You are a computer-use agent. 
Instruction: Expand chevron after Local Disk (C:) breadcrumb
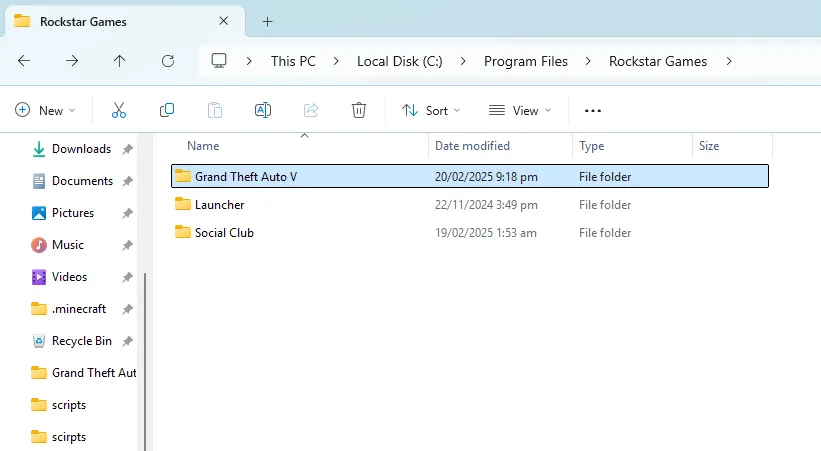pos(463,61)
